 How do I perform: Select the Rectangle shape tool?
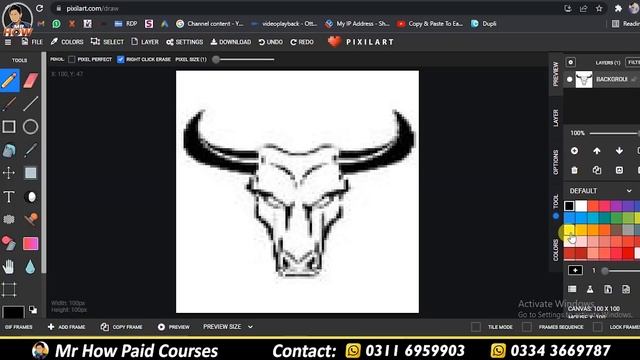[x=9, y=127]
